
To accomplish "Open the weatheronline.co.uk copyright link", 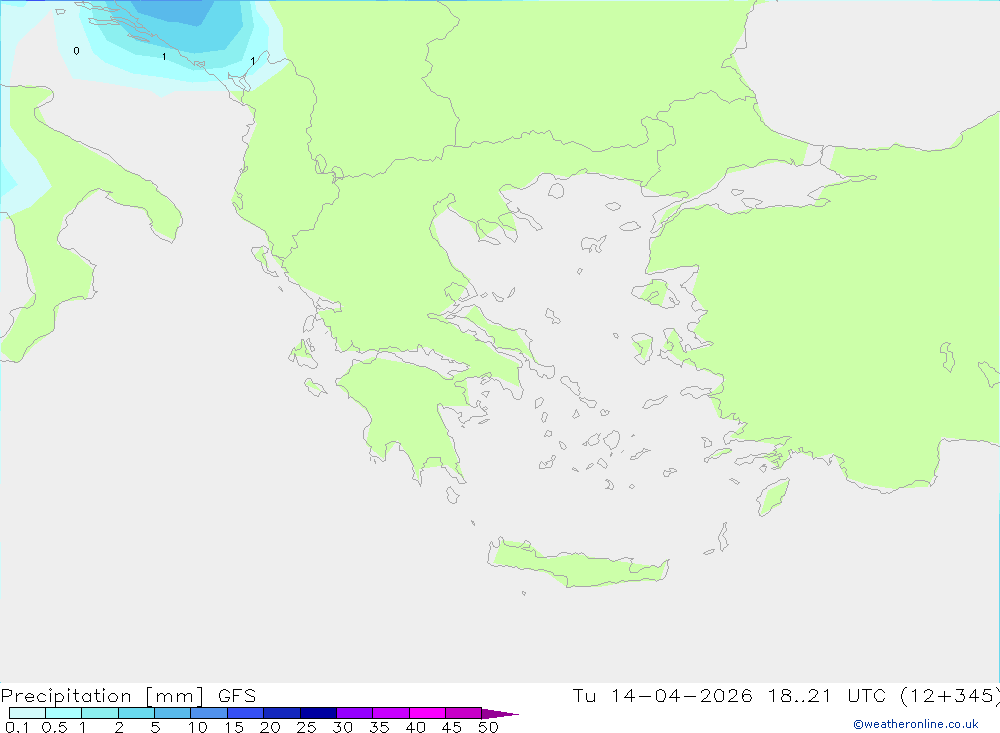I will [915, 724].
